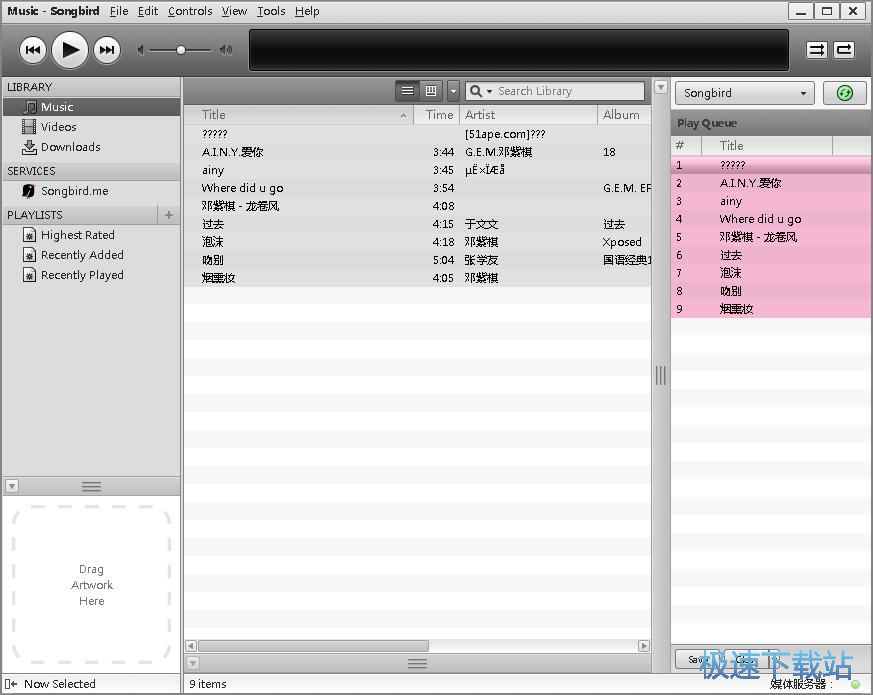Select Videos in the Library
This screenshot has height=695, width=873.
92,127
